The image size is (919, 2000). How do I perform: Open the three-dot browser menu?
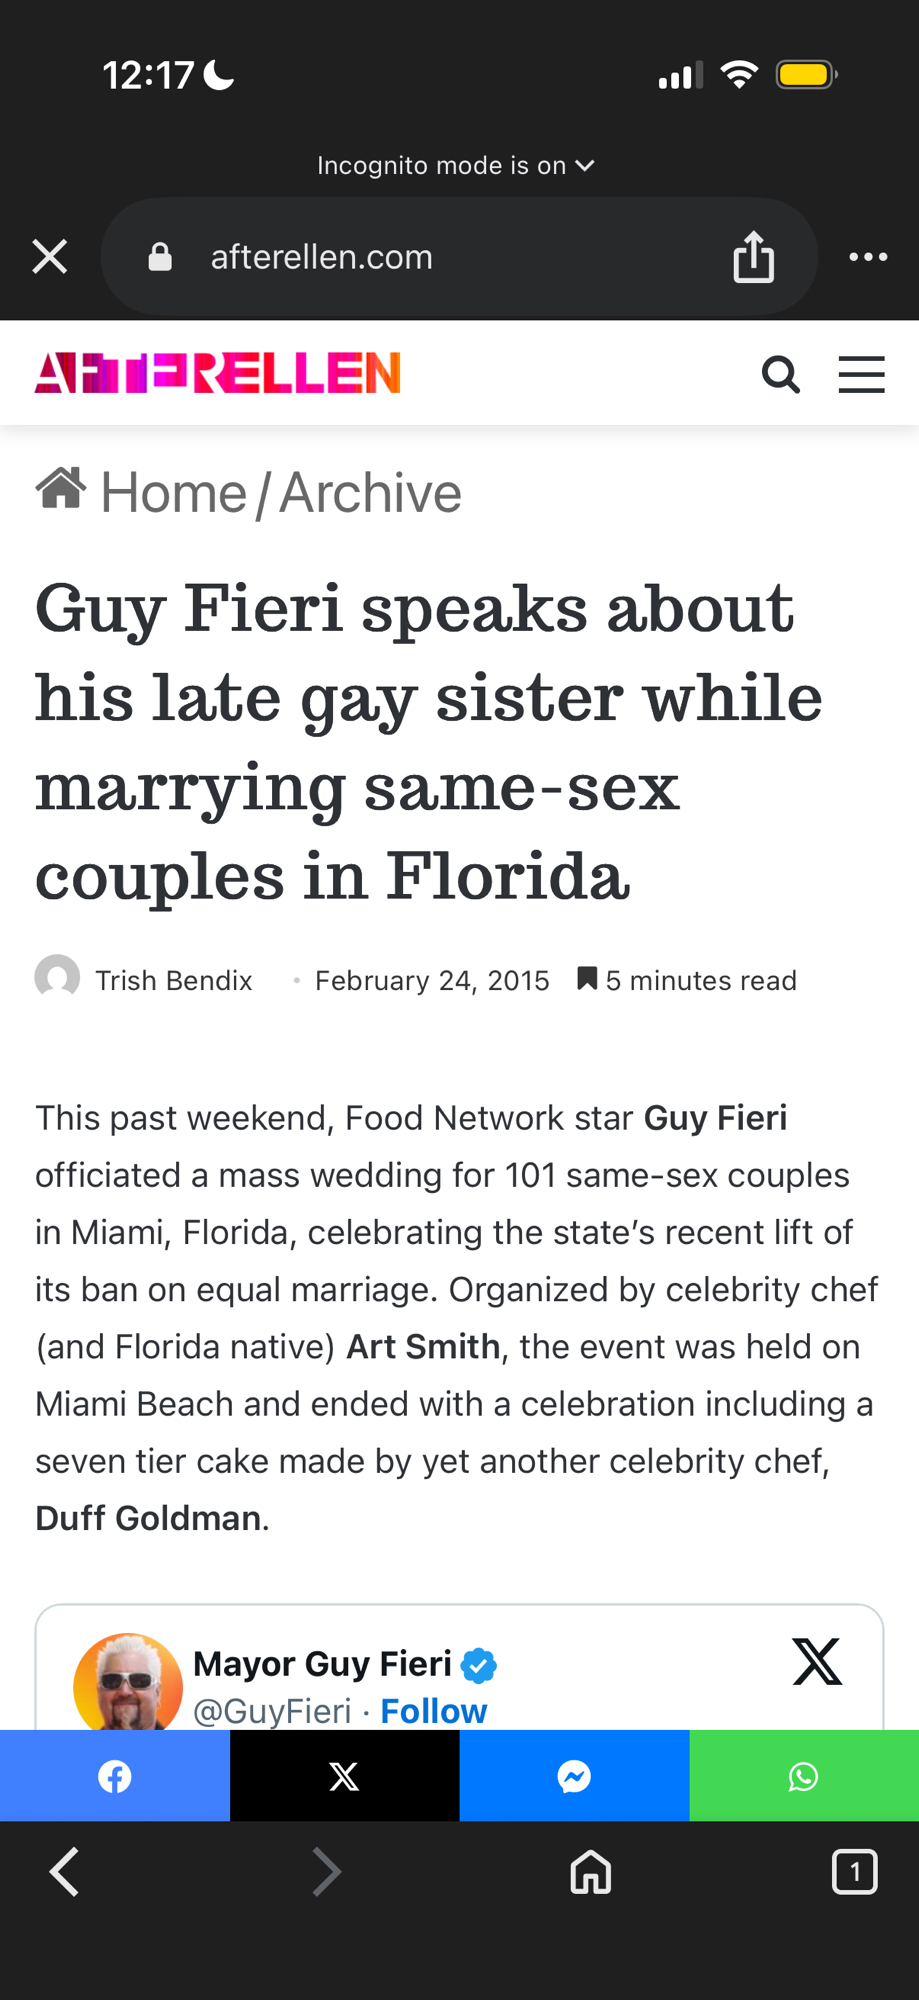click(x=867, y=257)
